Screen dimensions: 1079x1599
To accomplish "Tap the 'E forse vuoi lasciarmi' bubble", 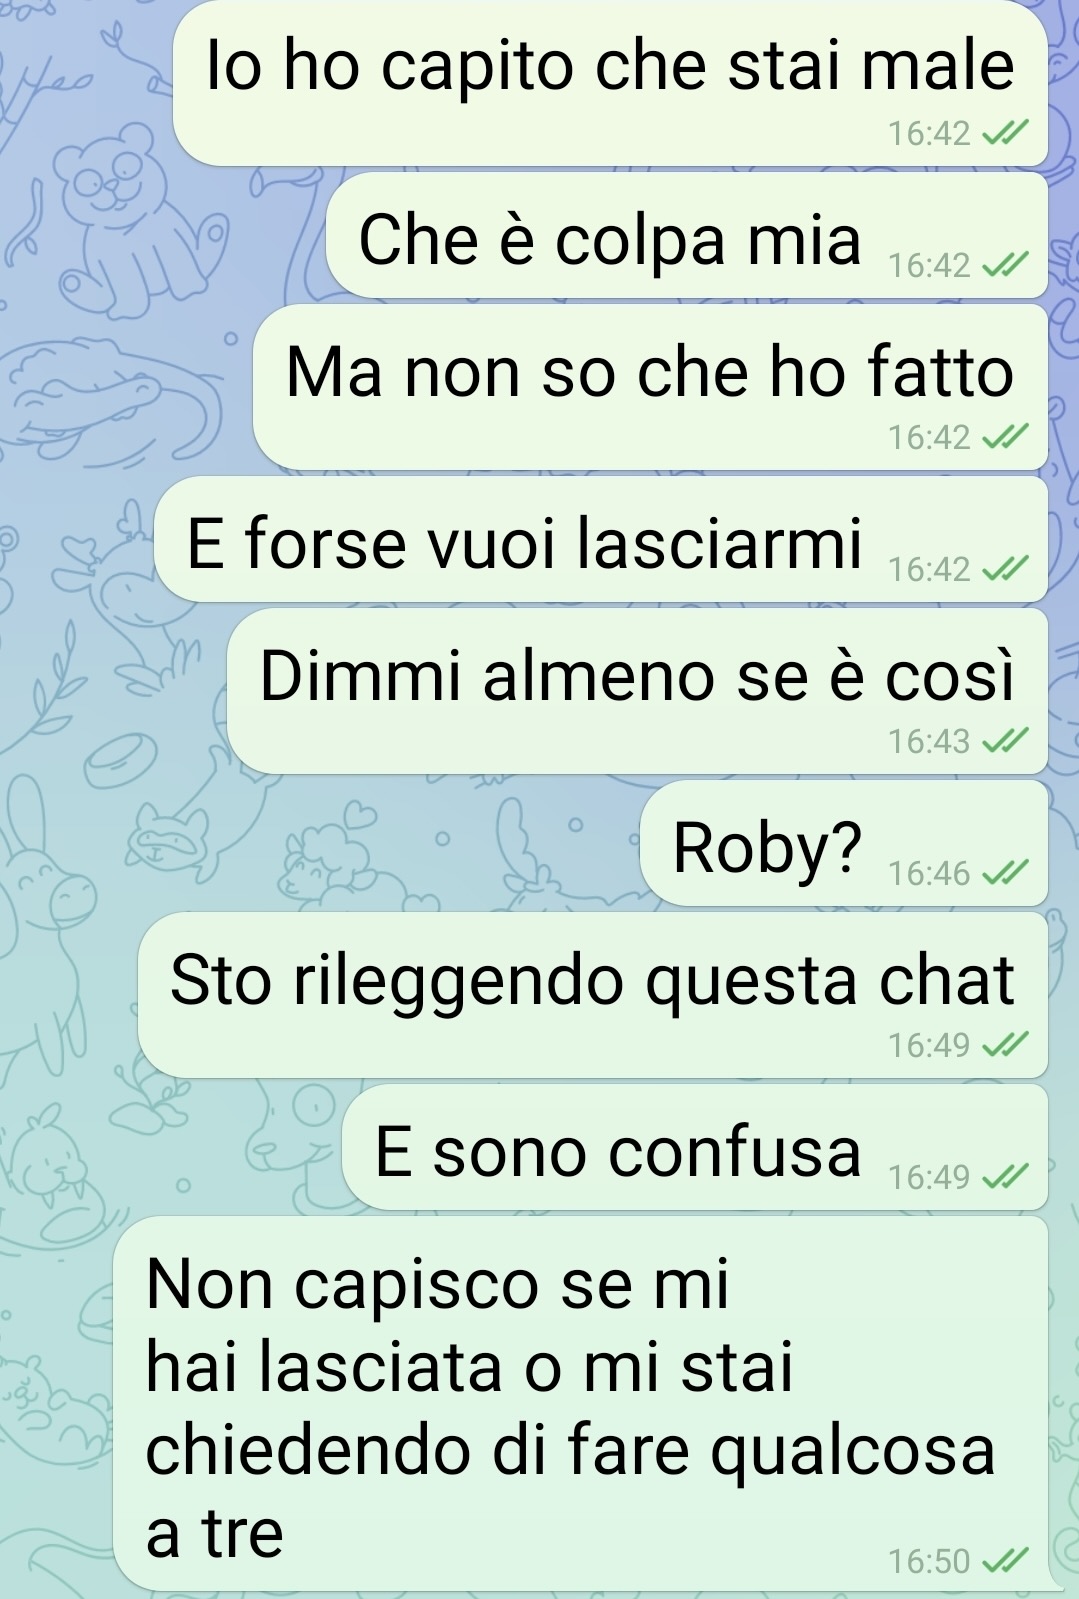I will 601,540.
